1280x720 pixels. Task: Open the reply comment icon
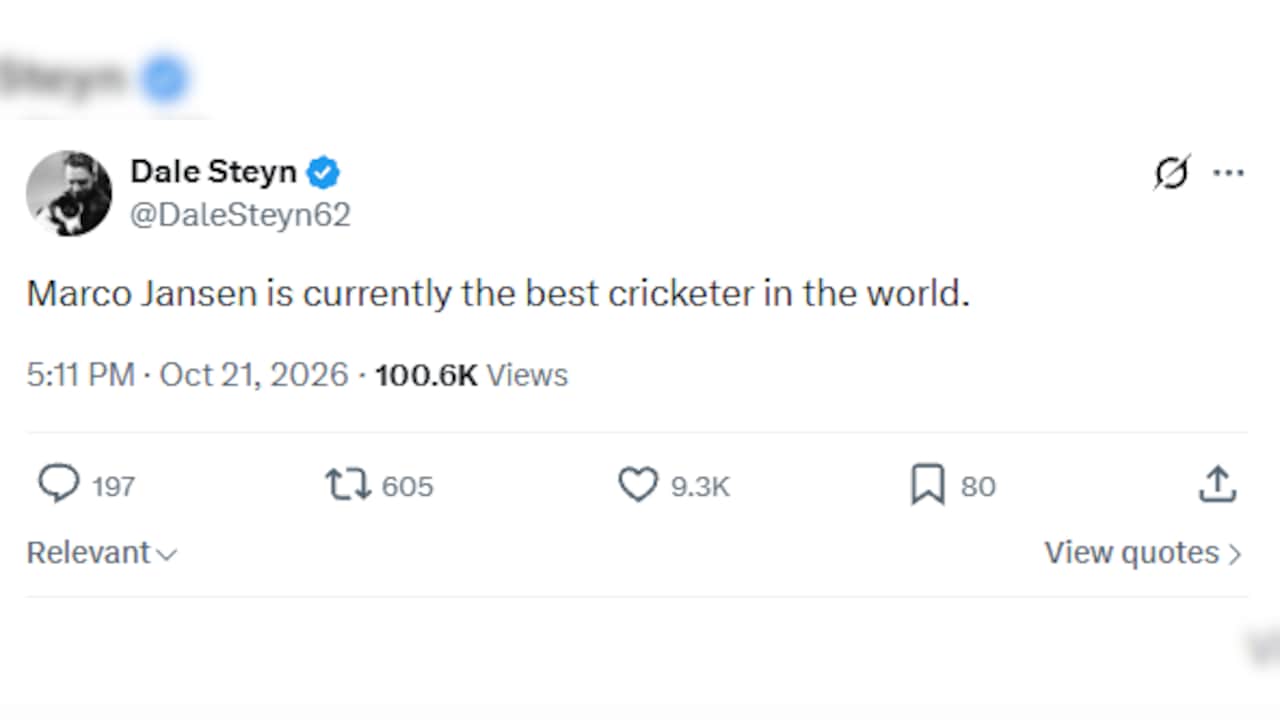(59, 485)
